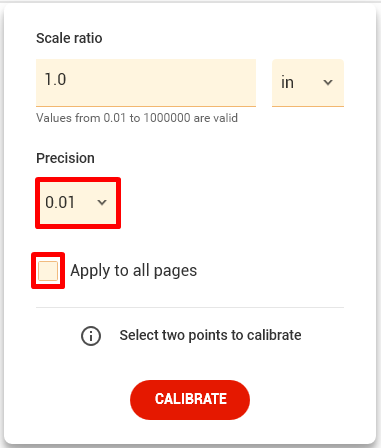Click the 1.0 value in the scale ratio field
381x448 pixels.
coord(55,79)
